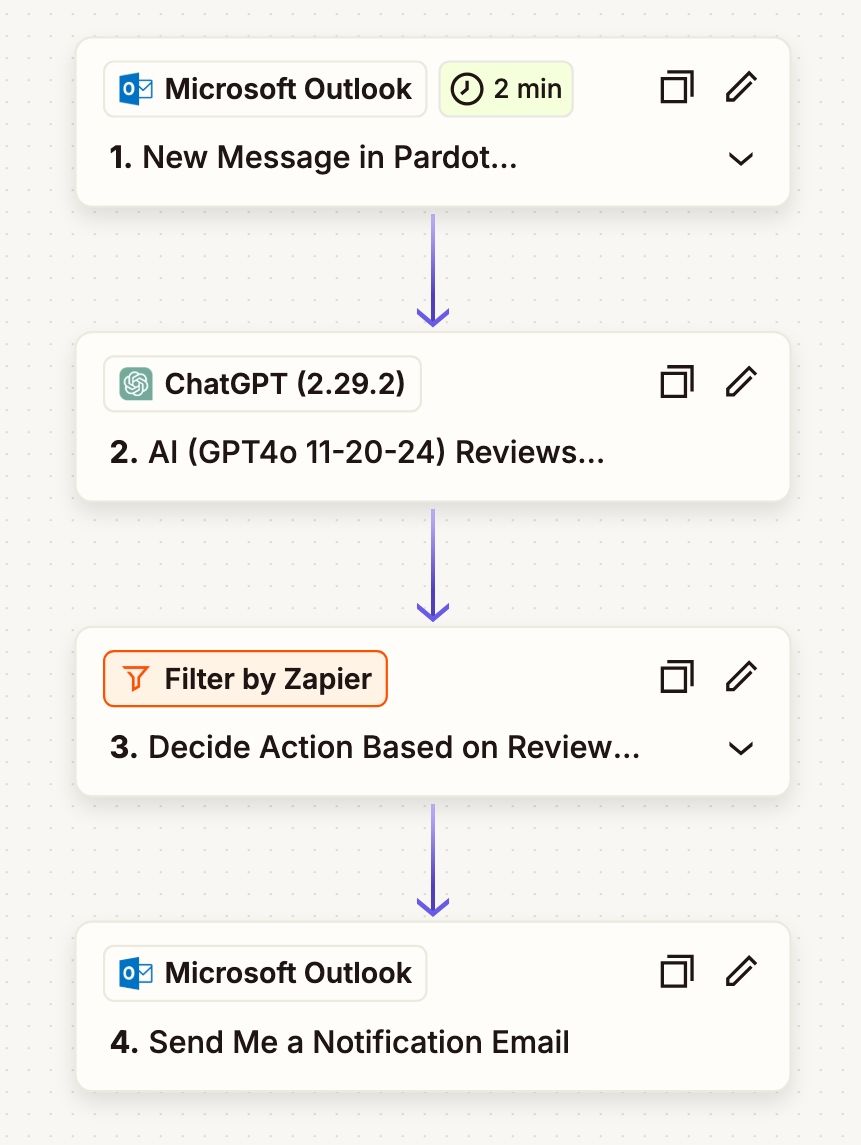Click pencil icon on Send Me a Notification step
Viewport: 861px width, 1145px height.
741,971
